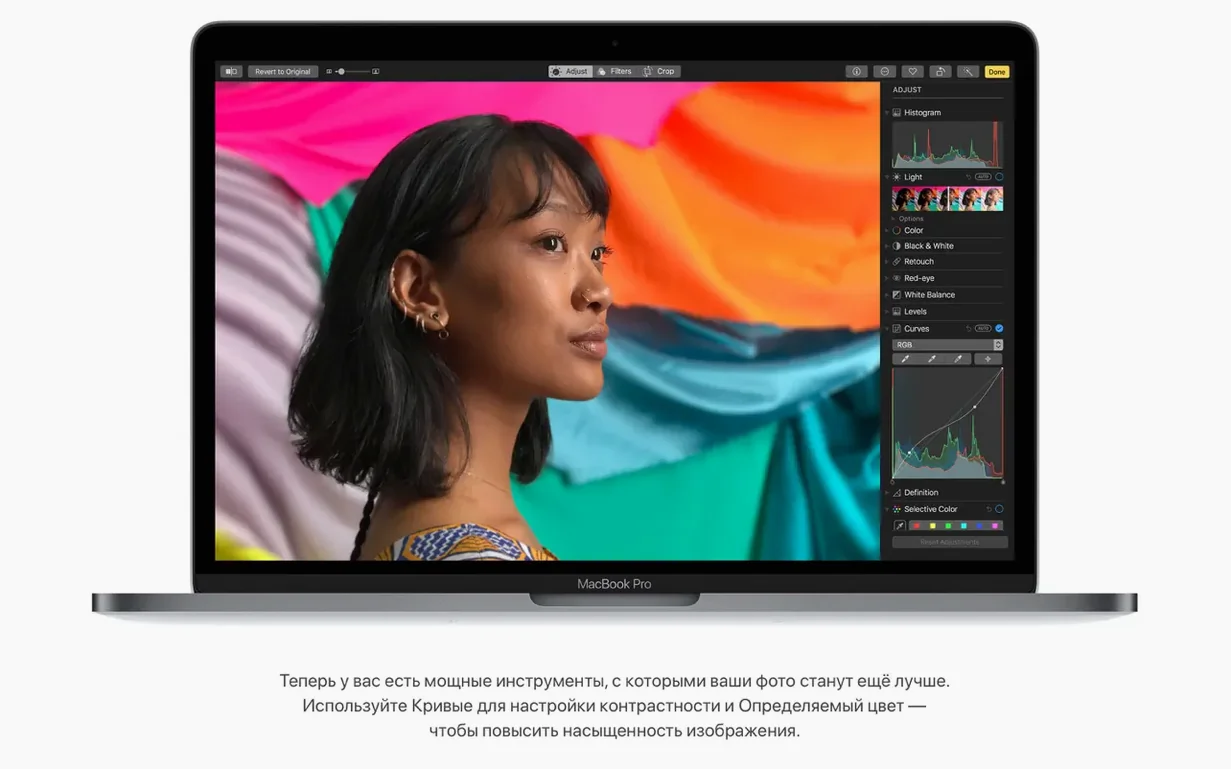1231x769 pixels.
Task: Toggle the Selective Color circle on
Action: [999, 509]
